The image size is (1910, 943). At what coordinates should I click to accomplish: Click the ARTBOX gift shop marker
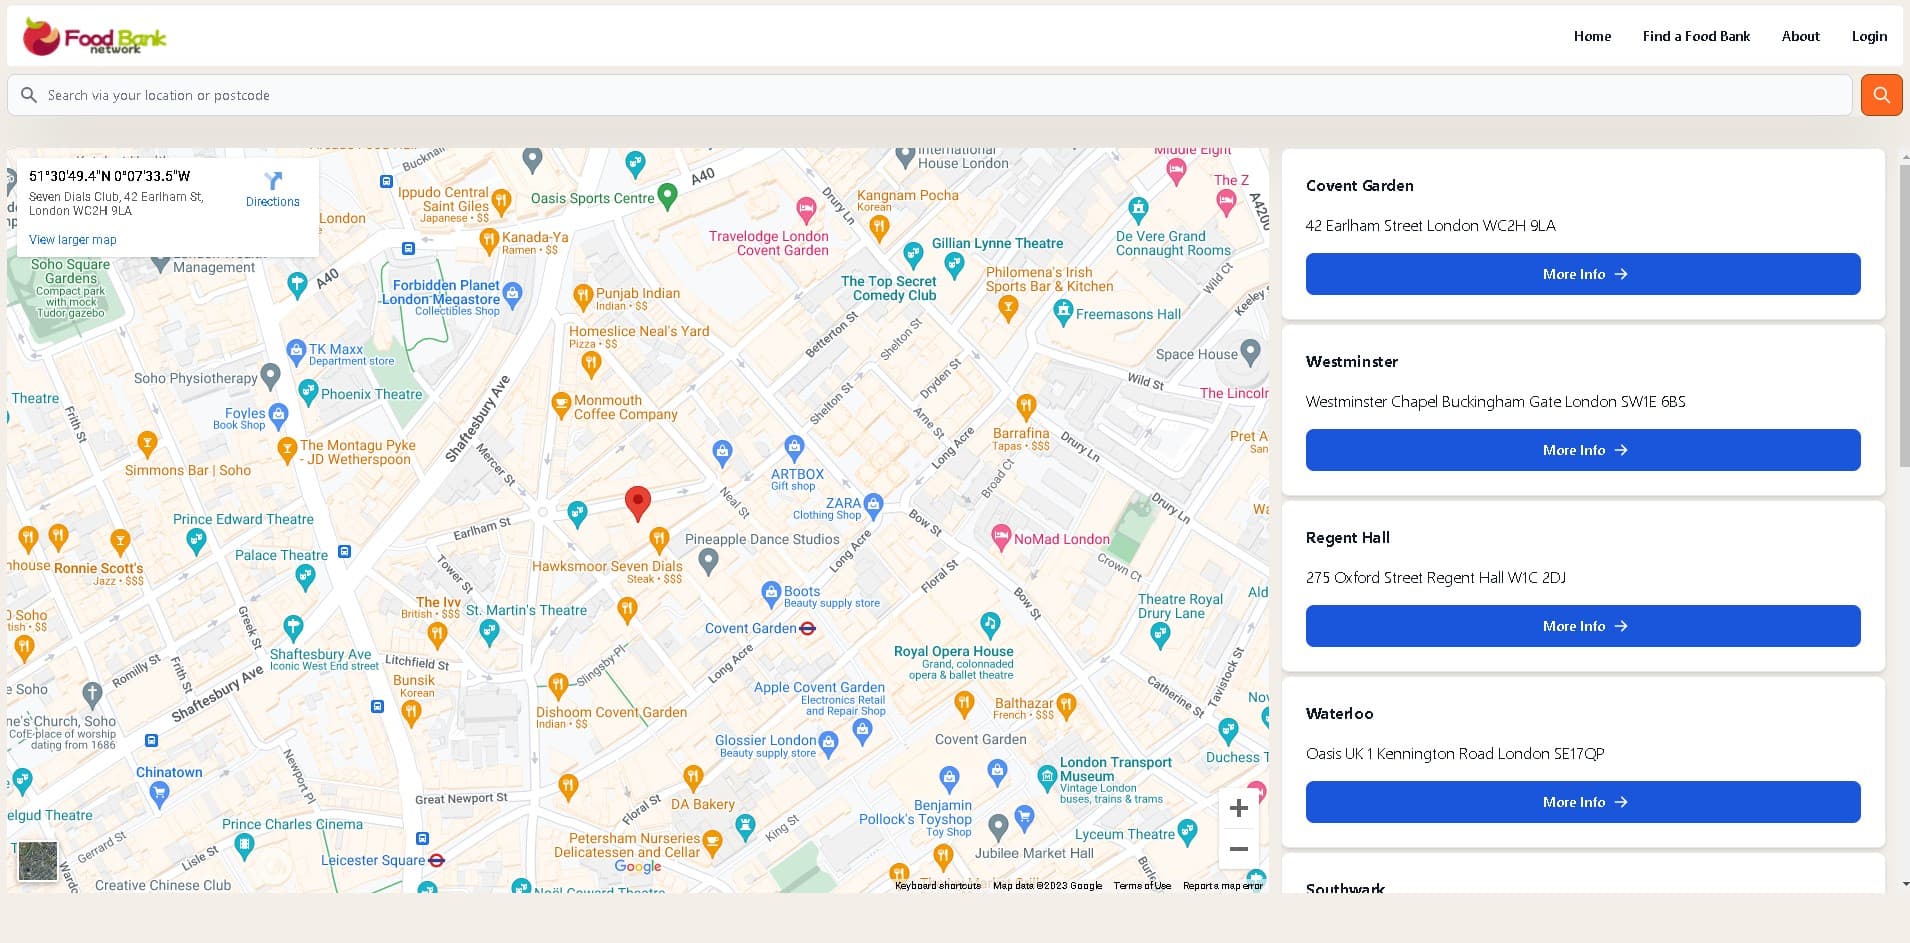tap(794, 447)
